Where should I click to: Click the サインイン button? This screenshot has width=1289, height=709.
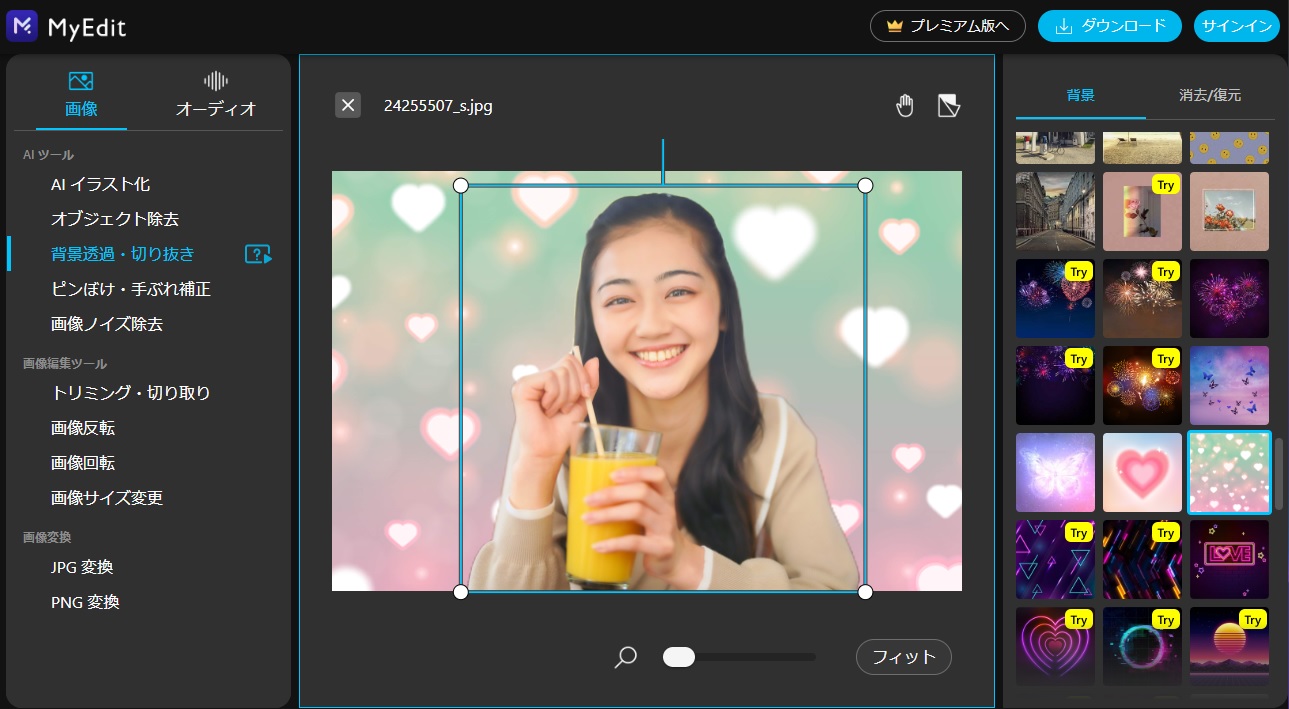(x=1237, y=26)
